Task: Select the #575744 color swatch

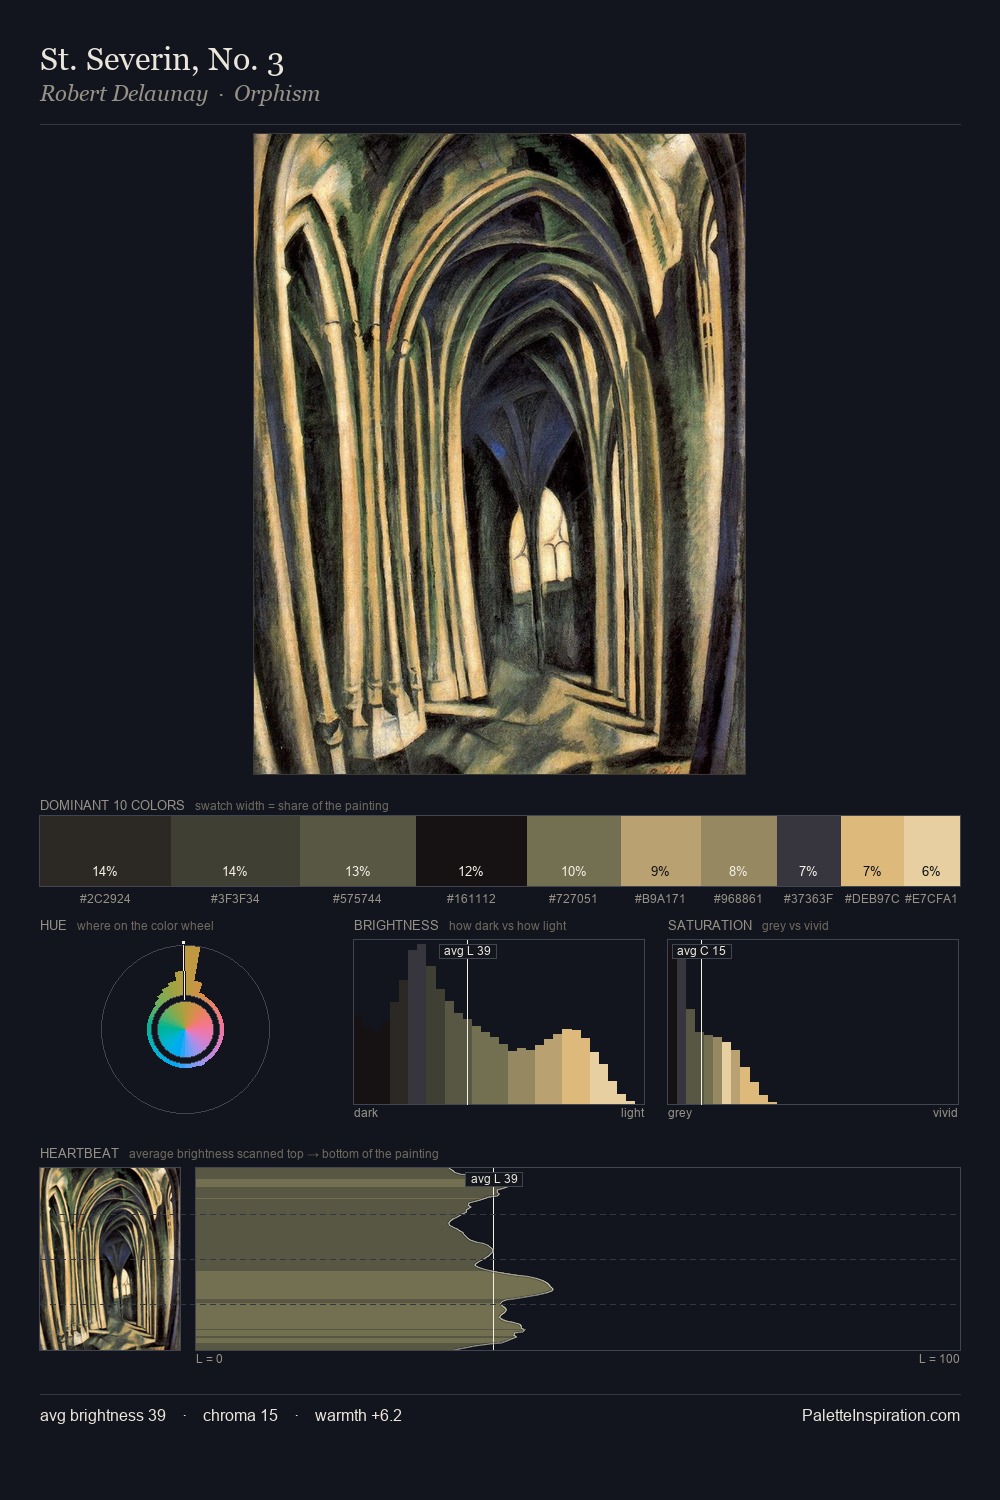Action: point(357,851)
